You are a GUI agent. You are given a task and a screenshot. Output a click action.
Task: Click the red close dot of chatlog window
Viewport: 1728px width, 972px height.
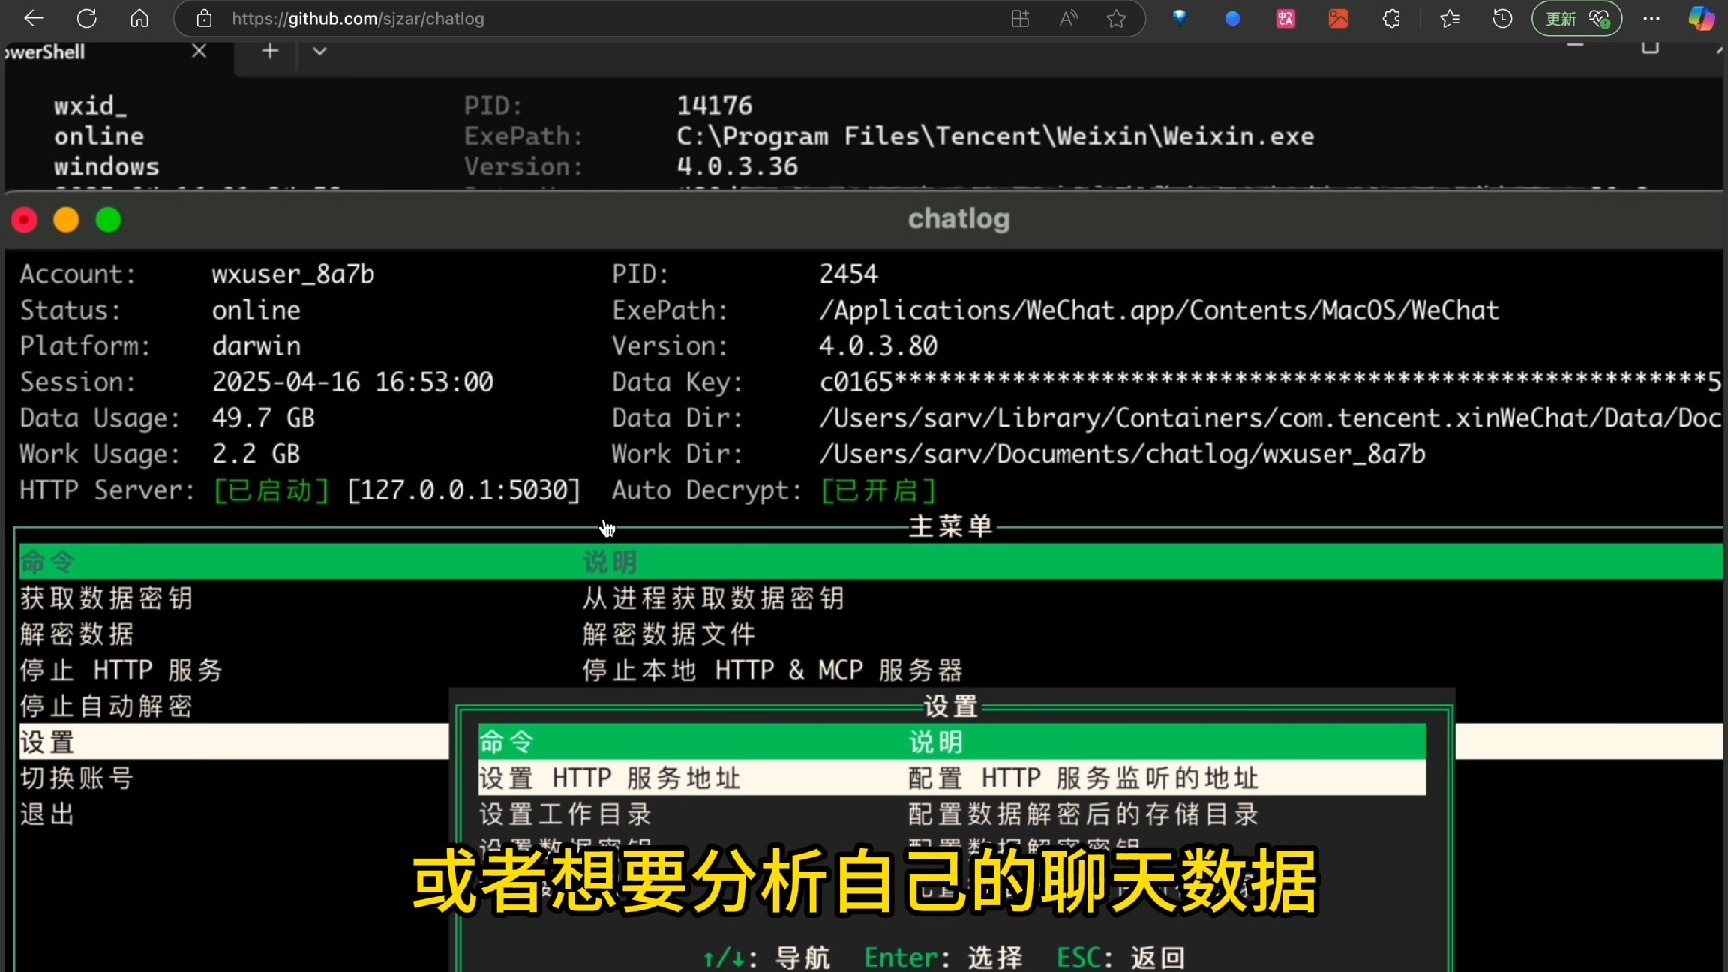[x=24, y=220]
